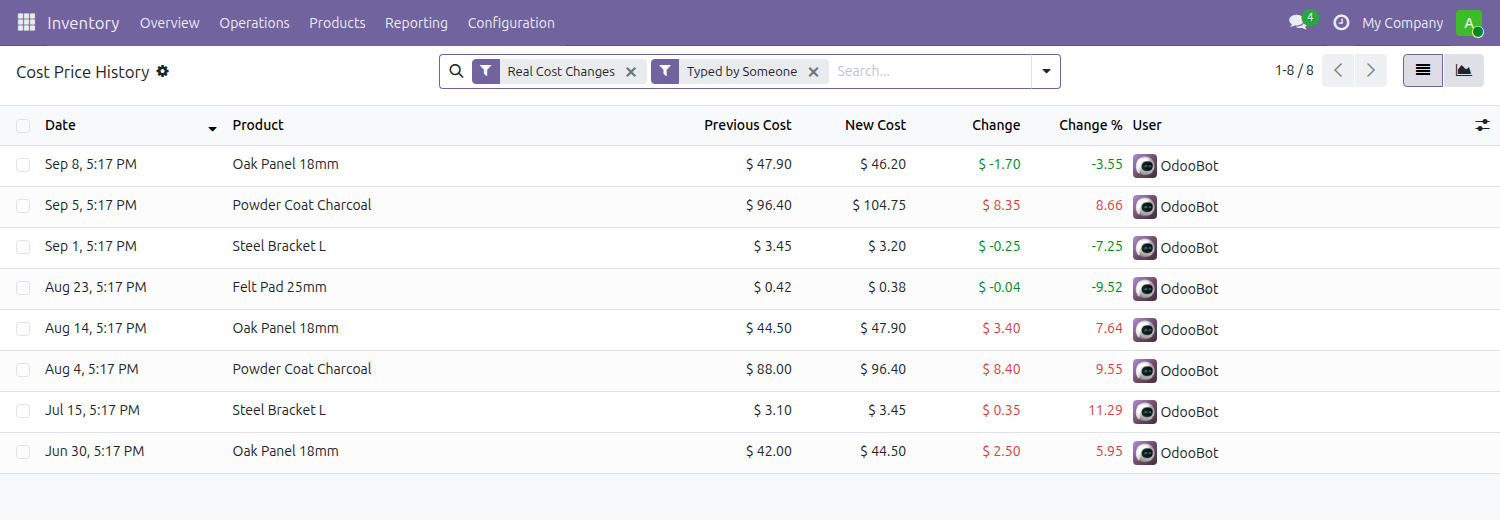Click the 11.29 change percent value

[1105, 410]
